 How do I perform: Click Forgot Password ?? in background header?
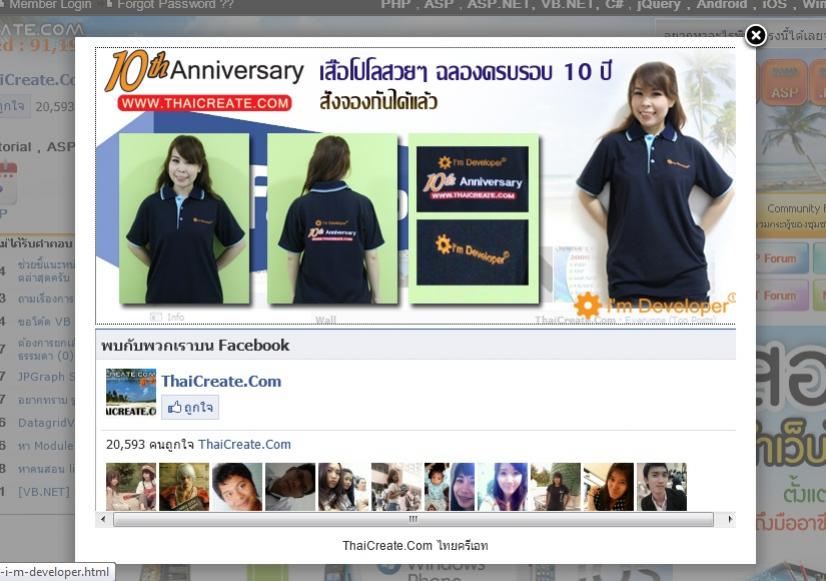(x=175, y=5)
